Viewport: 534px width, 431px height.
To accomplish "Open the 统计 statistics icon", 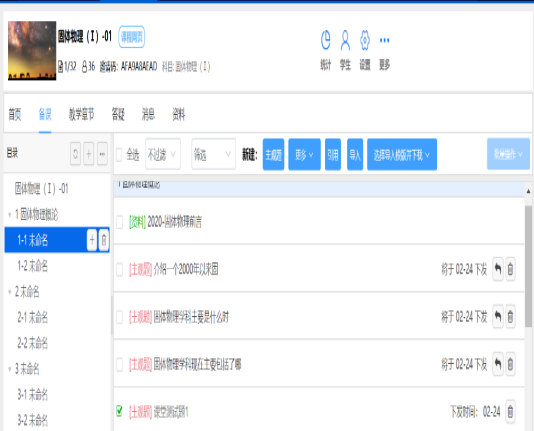I will pyautogui.click(x=326, y=40).
